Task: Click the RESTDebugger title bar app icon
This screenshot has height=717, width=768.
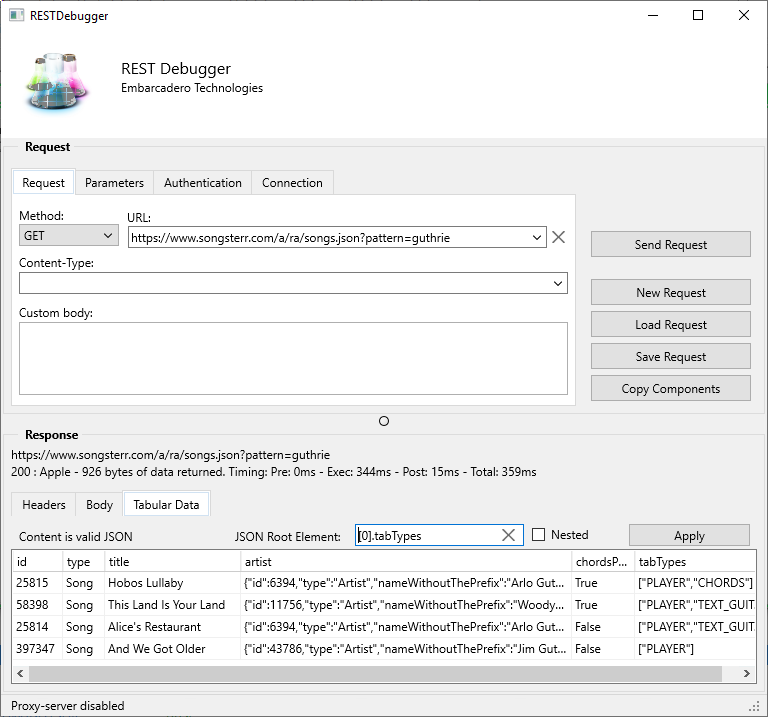Action: click(17, 15)
